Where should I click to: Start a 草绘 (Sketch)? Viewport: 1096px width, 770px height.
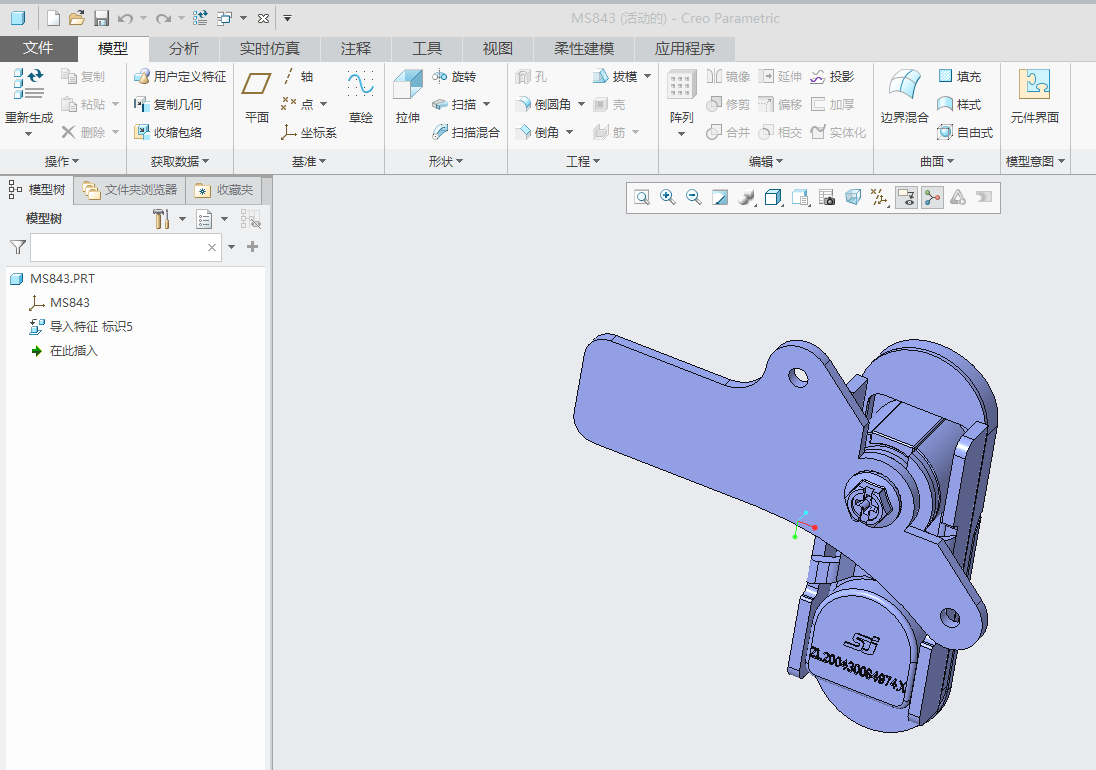coord(361,96)
